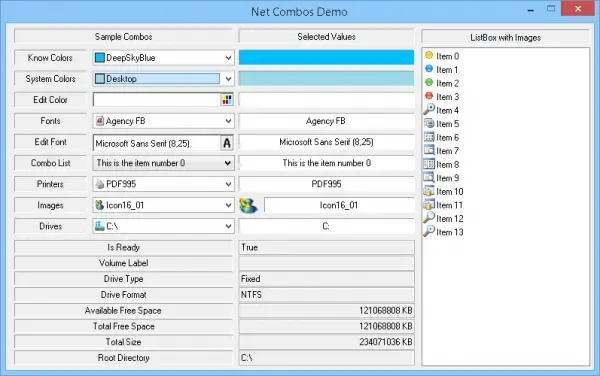The height and width of the screenshot is (376, 600).
Task: Click the Available Free Space value 121068808 KB
Action: coord(326,310)
